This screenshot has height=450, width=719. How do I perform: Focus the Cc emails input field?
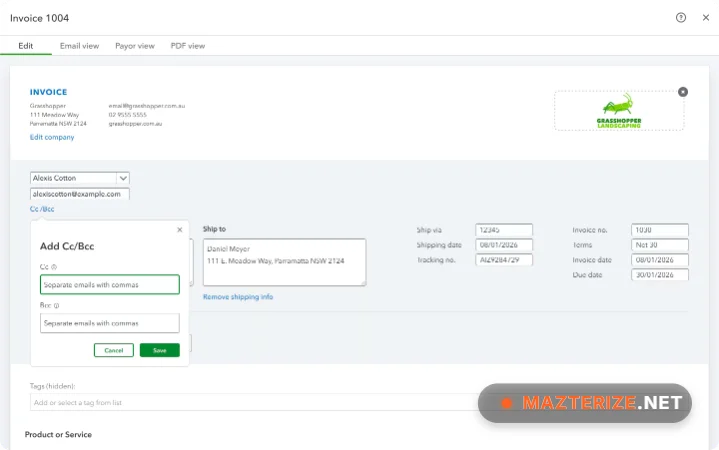[x=110, y=284]
